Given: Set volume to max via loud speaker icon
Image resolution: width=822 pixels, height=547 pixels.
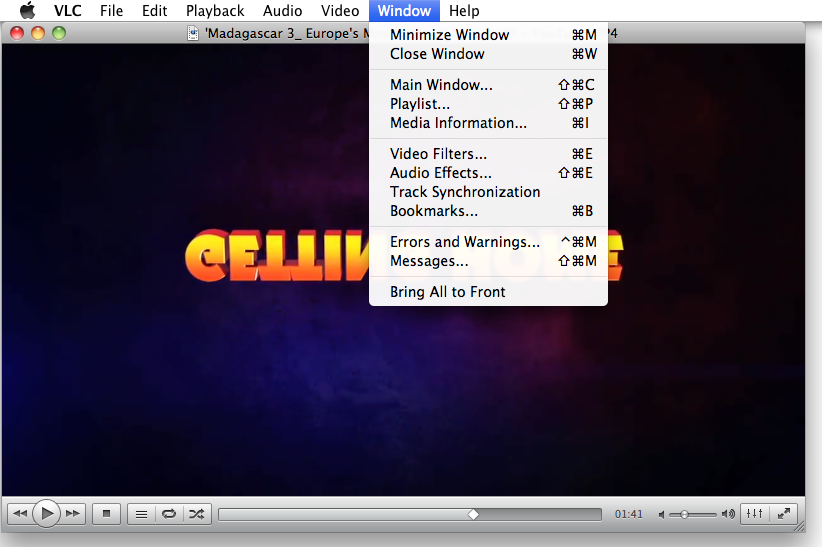Looking at the screenshot, I should click(x=728, y=514).
